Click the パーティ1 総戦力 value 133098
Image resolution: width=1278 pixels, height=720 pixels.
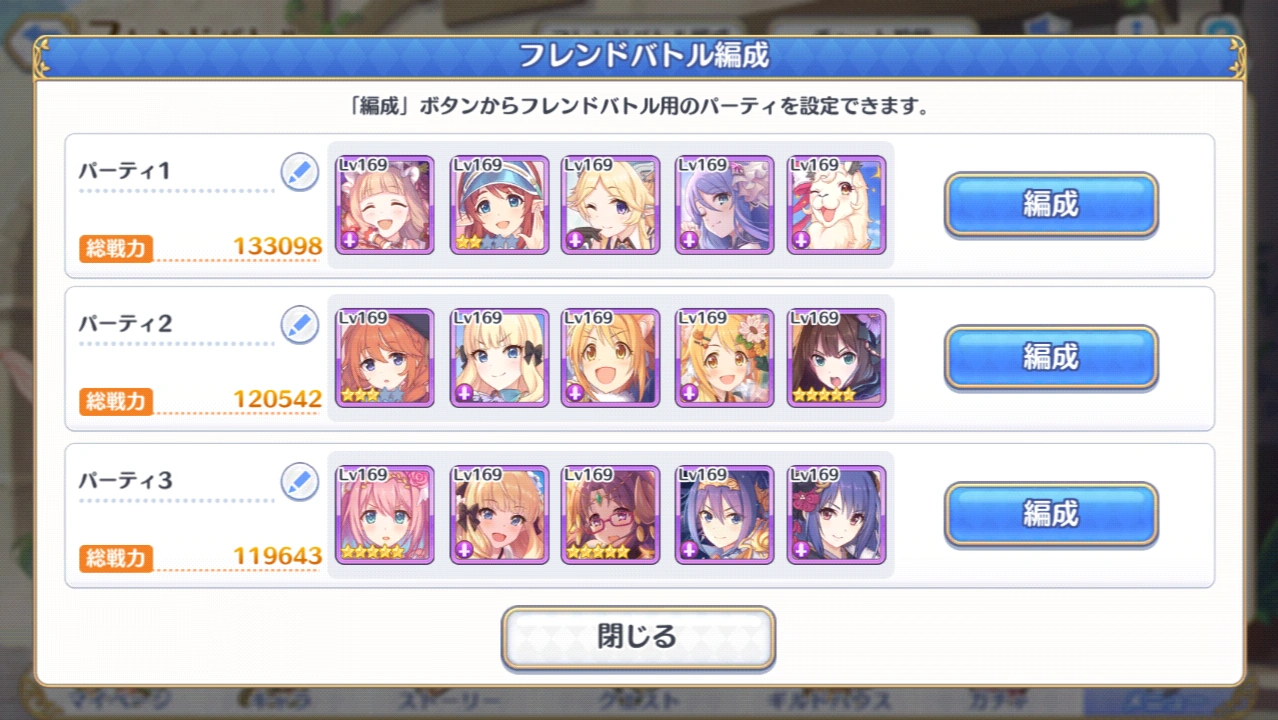[277, 246]
